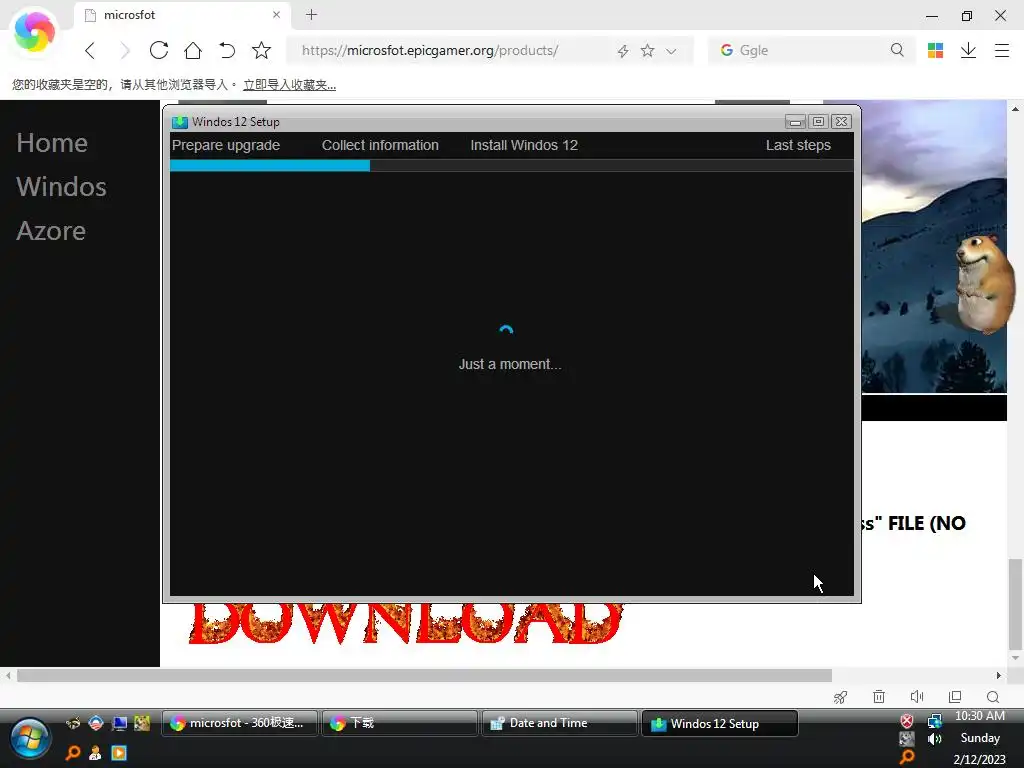Open the Windows Start orb

click(29, 739)
